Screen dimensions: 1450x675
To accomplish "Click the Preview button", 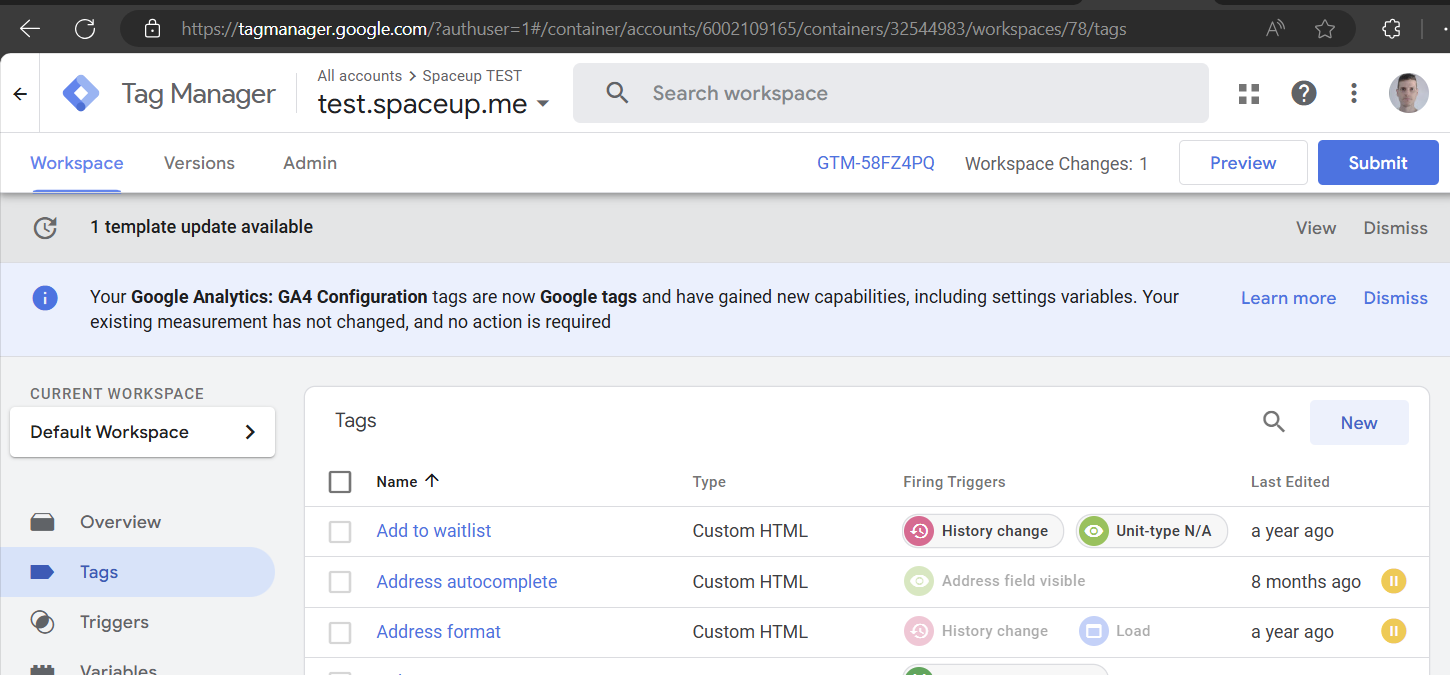I will pyautogui.click(x=1243, y=163).
